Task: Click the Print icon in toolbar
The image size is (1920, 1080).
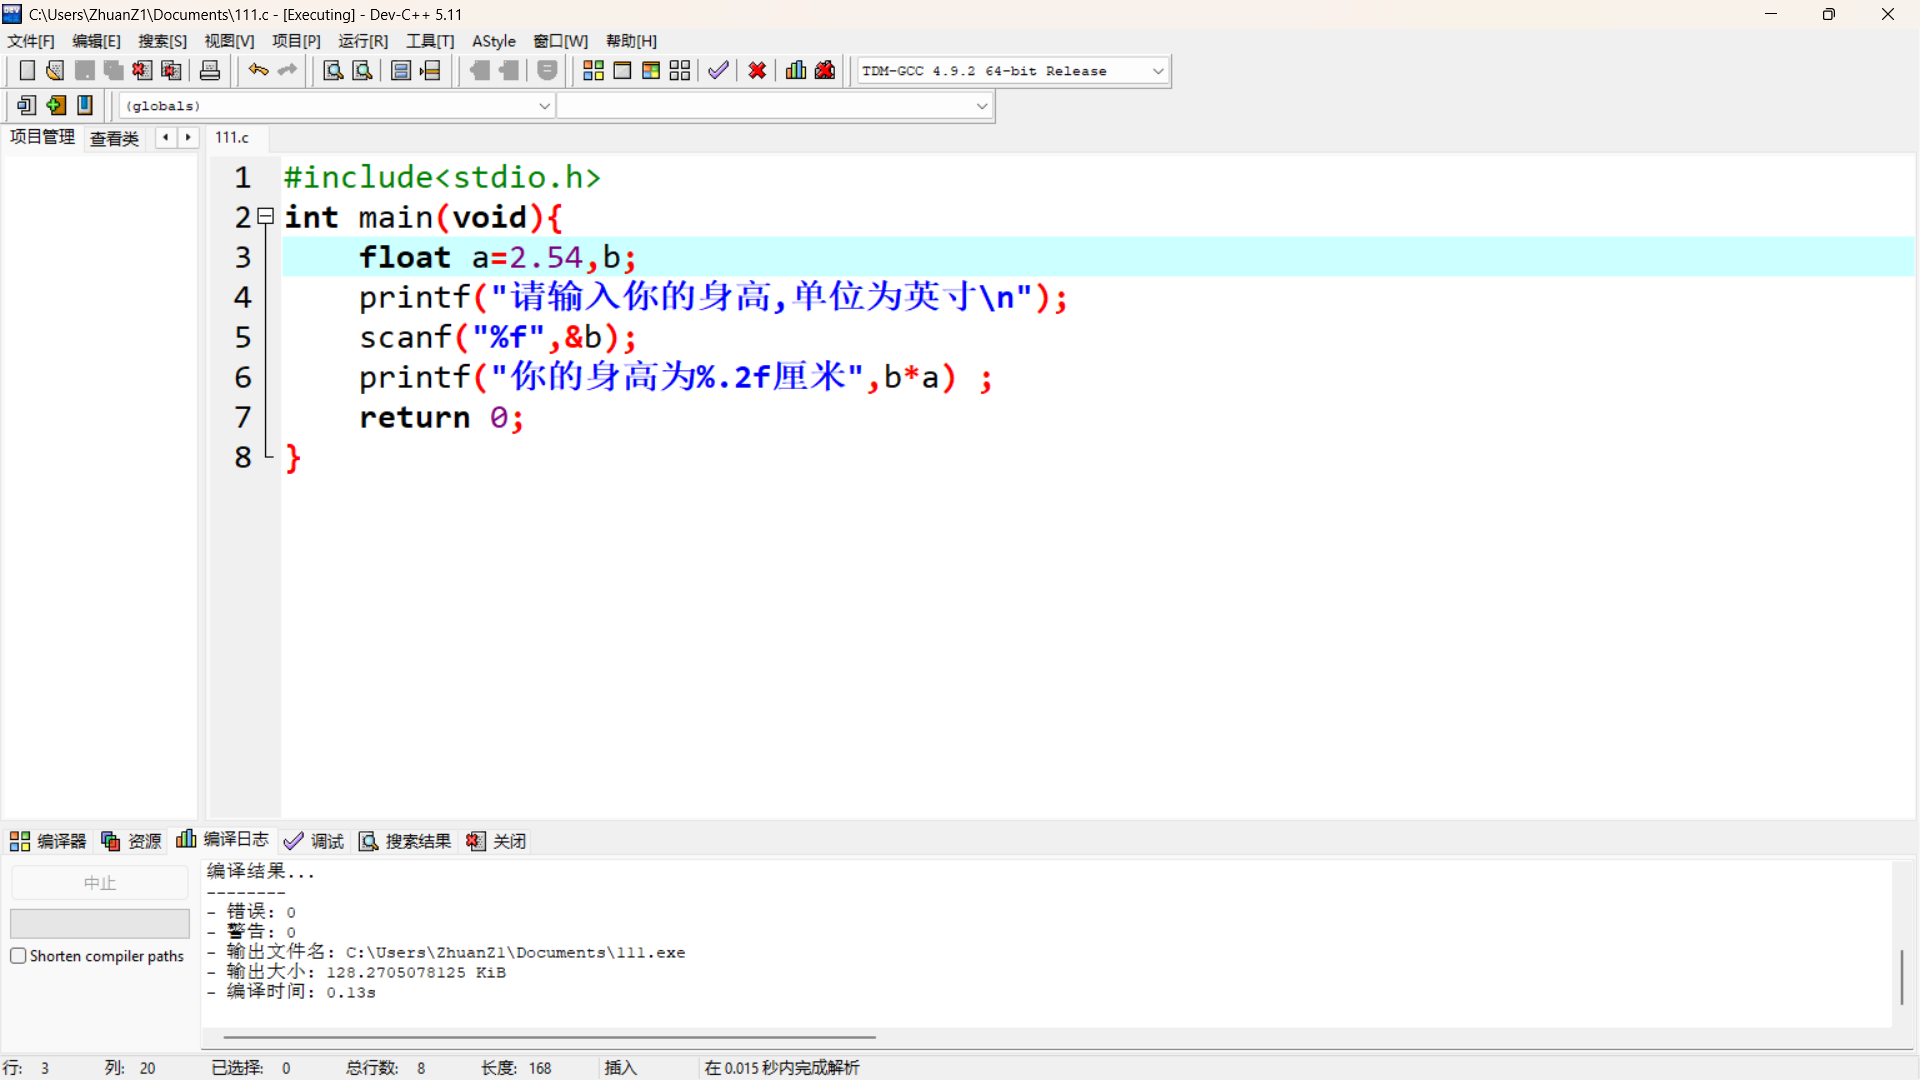Action: (210, 70)
